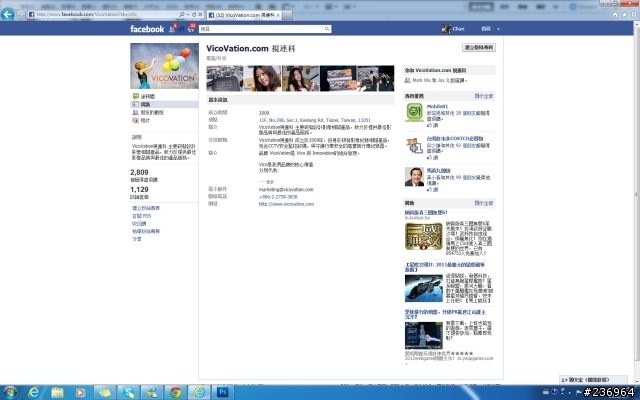Open the second photo strip thumbnail
The image size is (640, 400).
[x=262, y=78]
